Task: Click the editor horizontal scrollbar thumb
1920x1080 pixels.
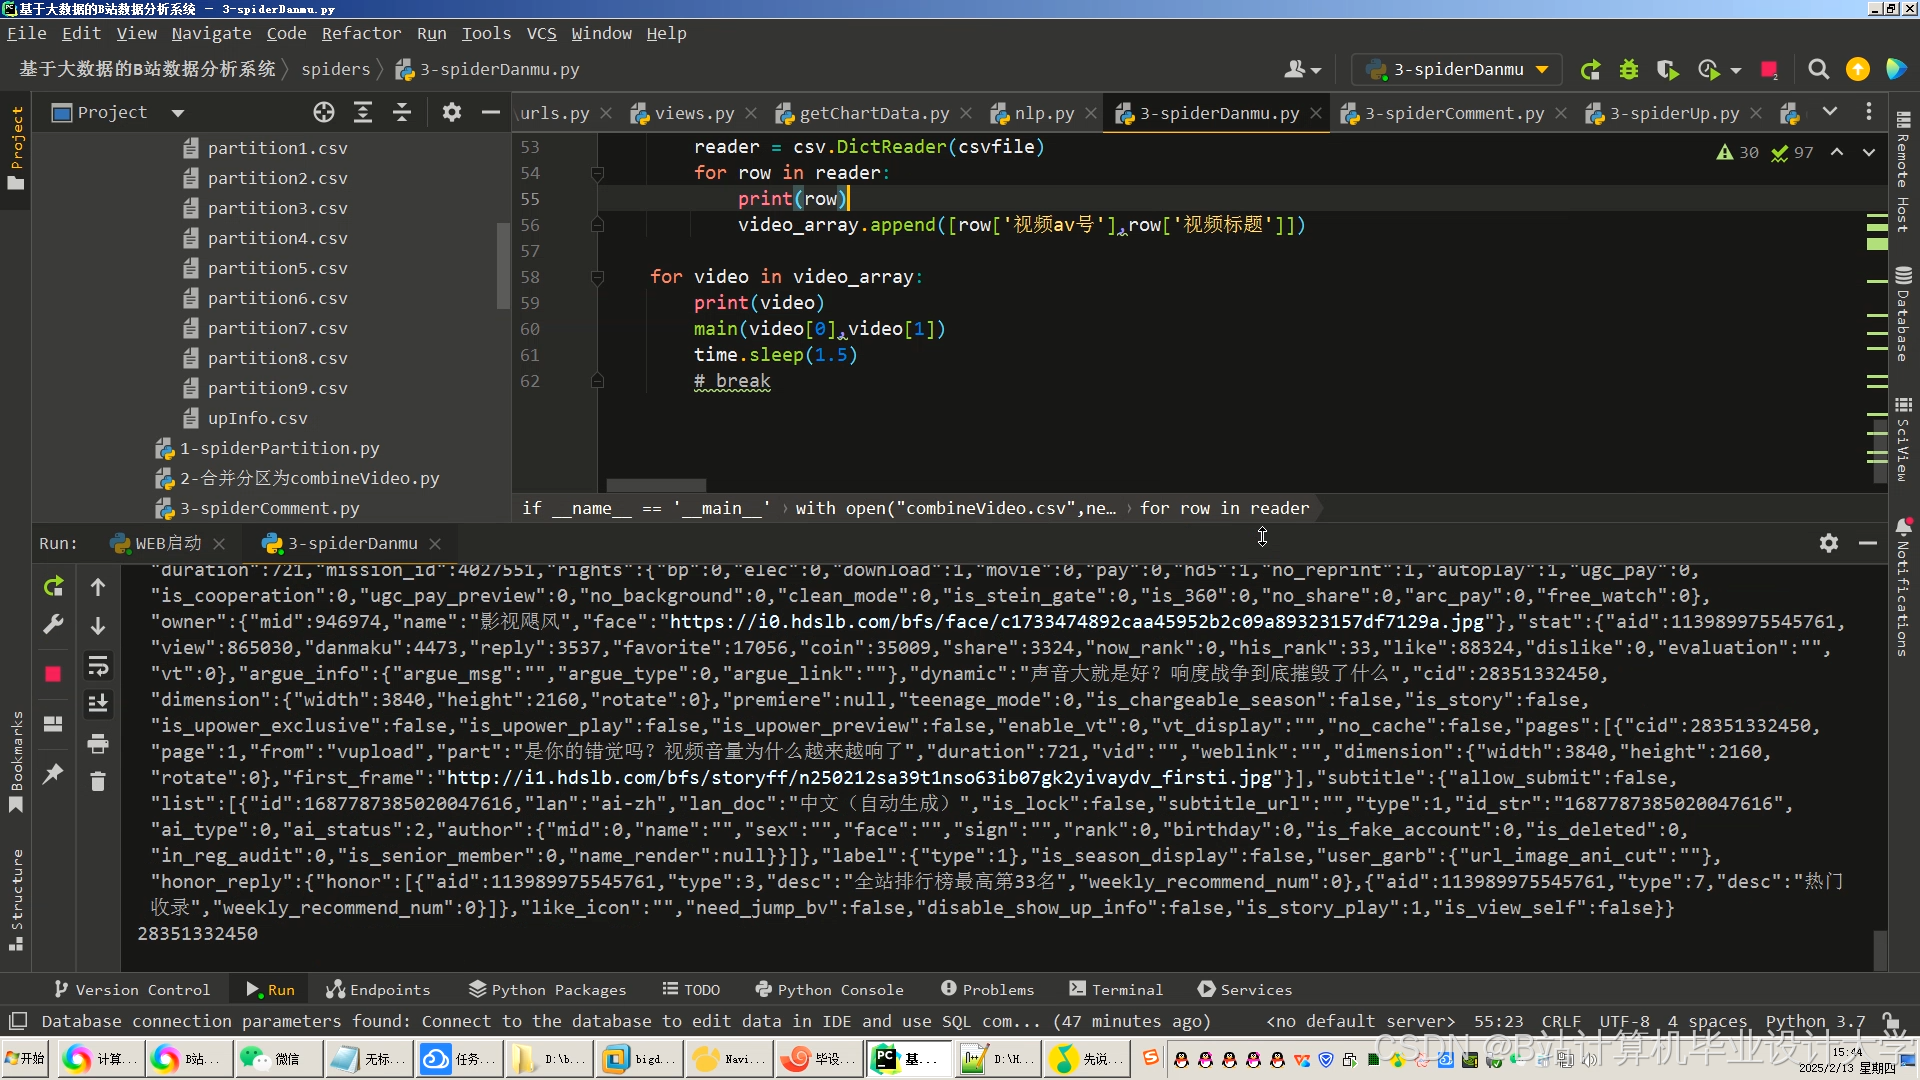Action: 656,485
